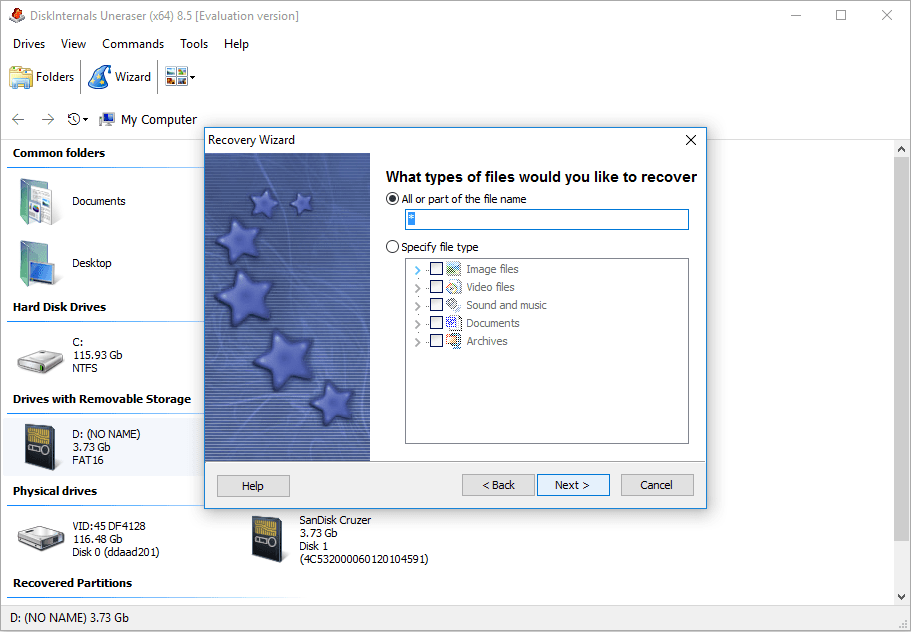Open the Tools menu

(194, 44)
